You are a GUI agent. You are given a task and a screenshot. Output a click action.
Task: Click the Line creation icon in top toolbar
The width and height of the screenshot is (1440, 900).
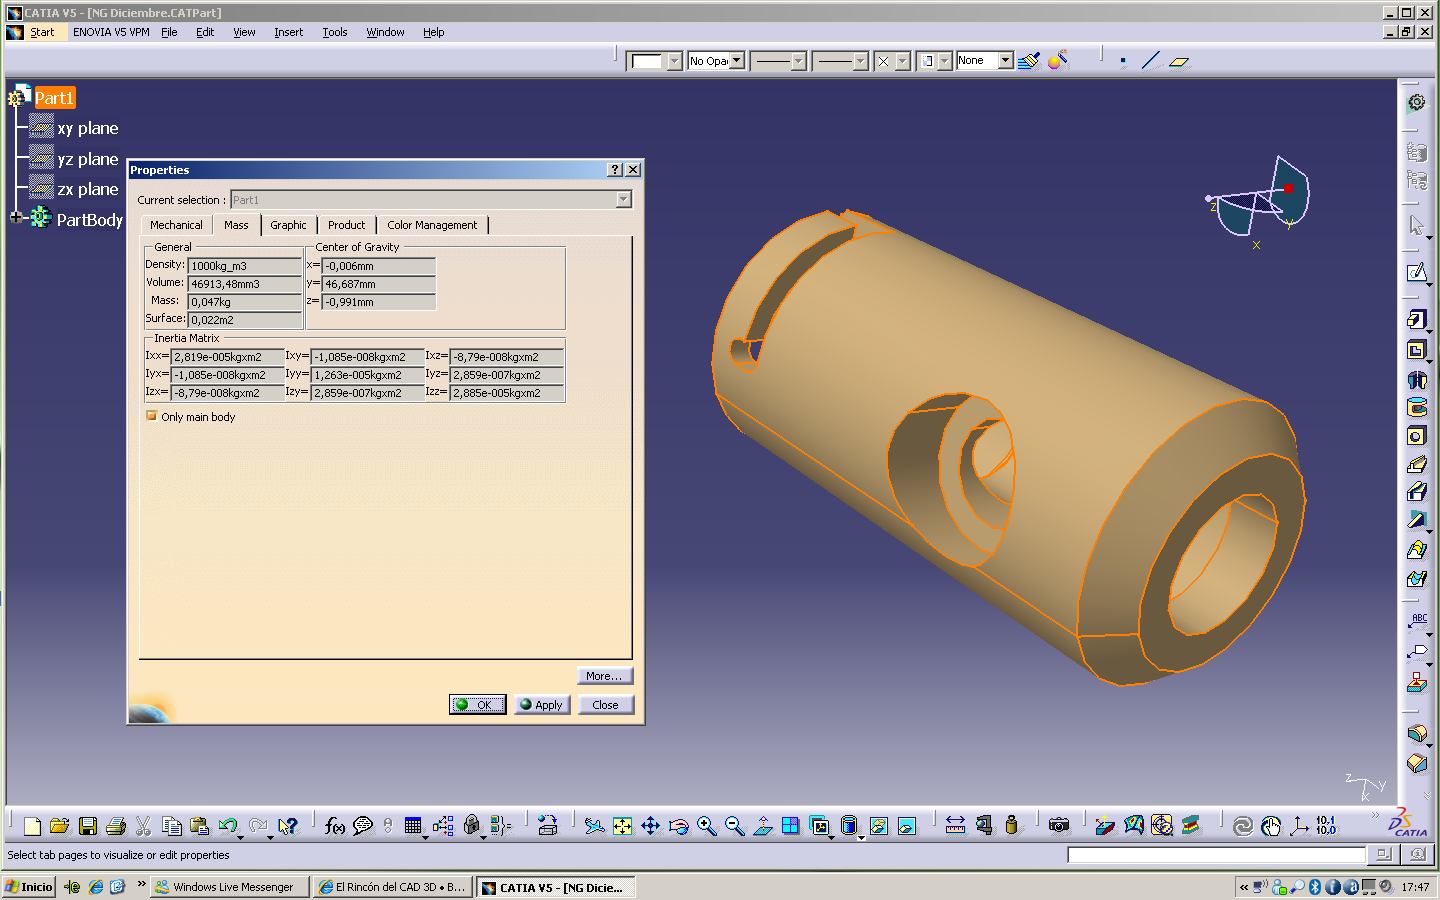click(x=1151, y=61)
